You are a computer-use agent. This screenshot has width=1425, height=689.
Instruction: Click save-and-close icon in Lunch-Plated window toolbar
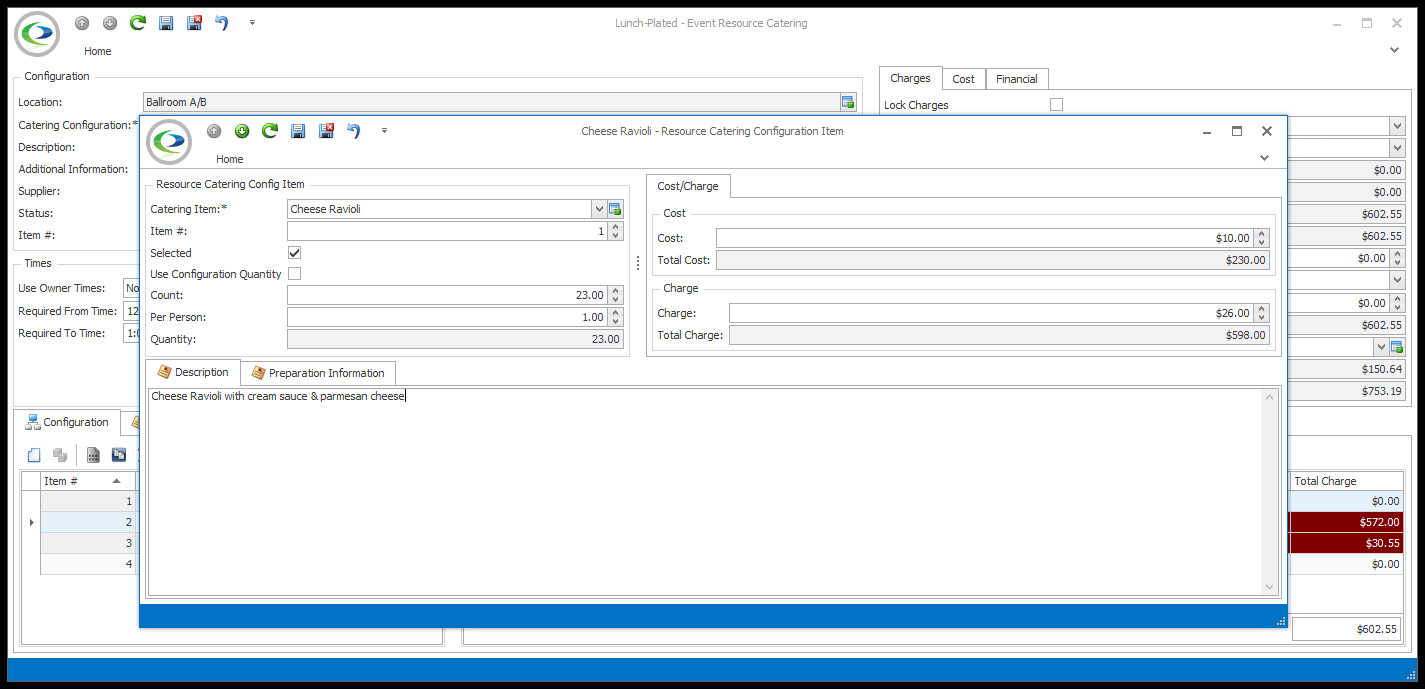point(194,23)
